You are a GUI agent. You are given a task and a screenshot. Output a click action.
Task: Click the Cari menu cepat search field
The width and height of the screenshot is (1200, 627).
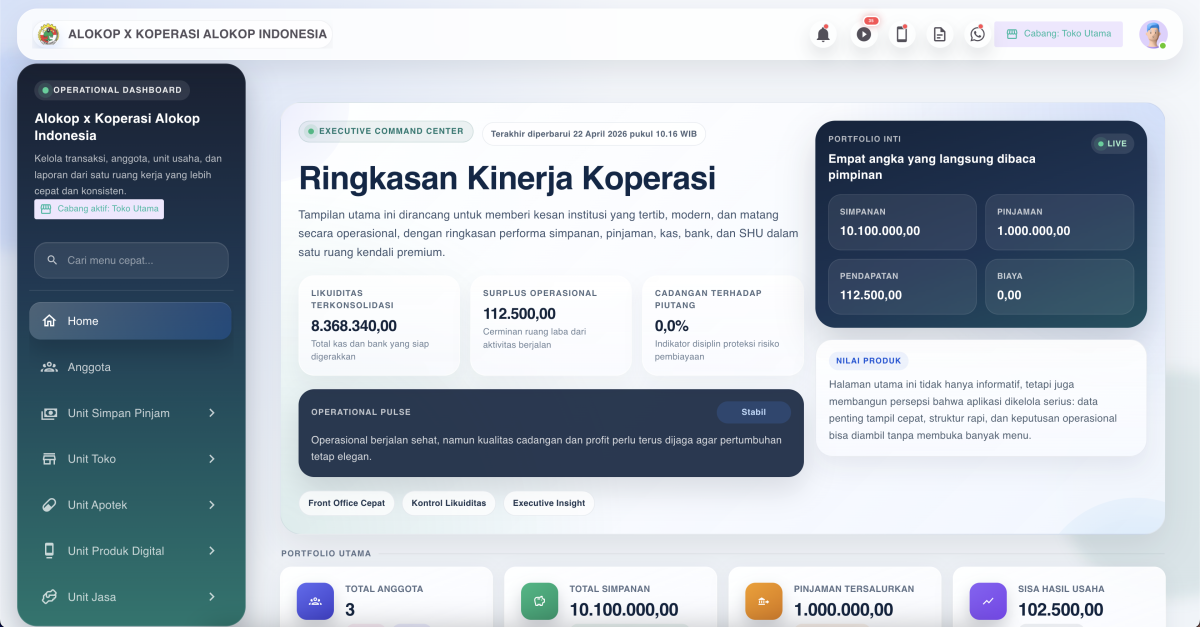click(x=131, y=260)
